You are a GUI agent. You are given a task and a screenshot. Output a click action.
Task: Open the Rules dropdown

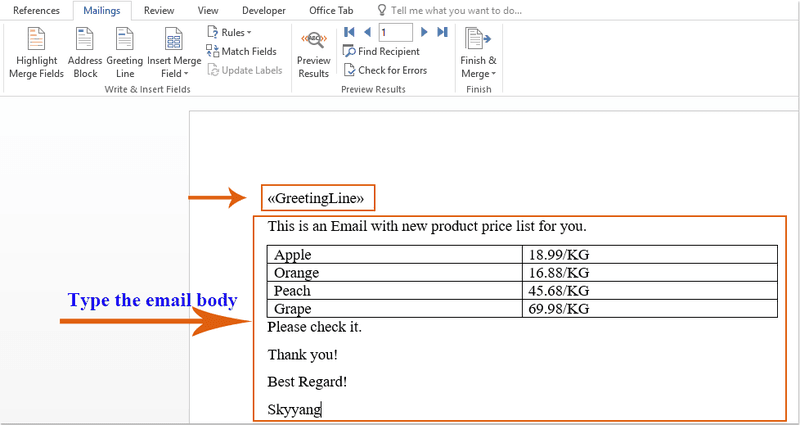[230, 33]
